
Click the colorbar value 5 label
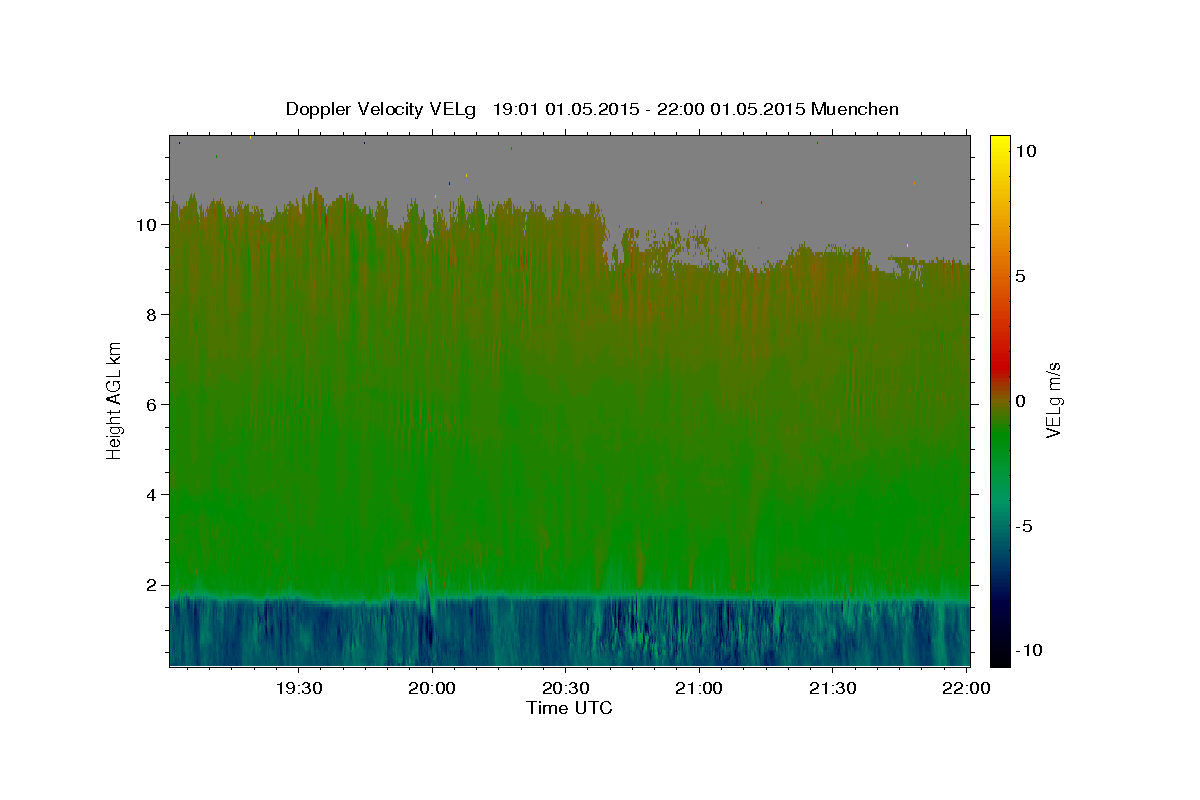tap(1020, 275)
